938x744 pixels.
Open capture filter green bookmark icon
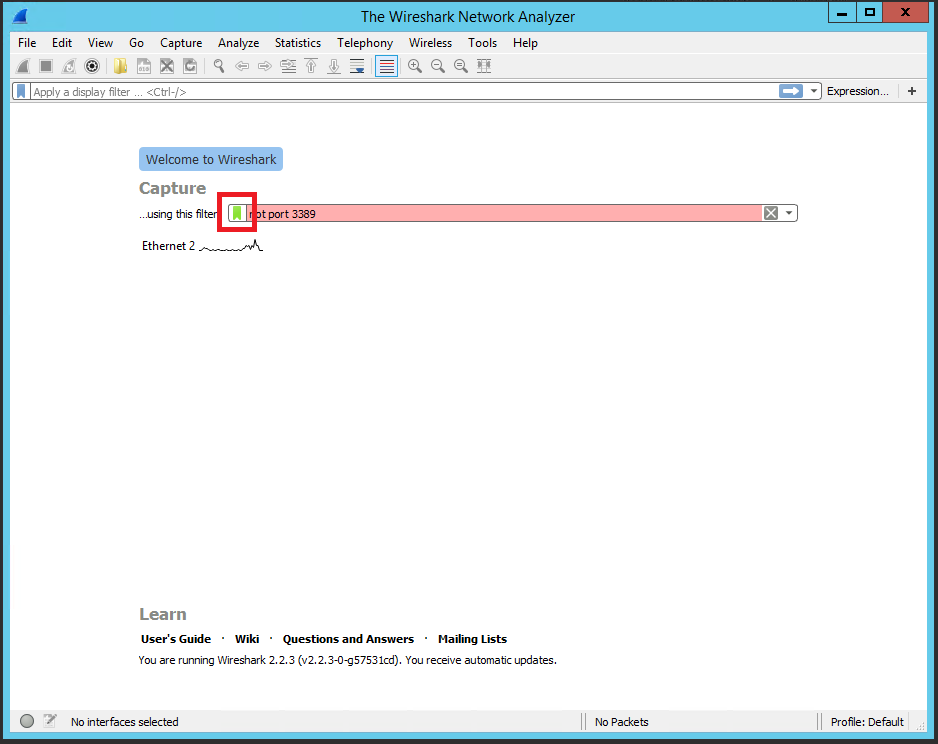coord(237,213)
